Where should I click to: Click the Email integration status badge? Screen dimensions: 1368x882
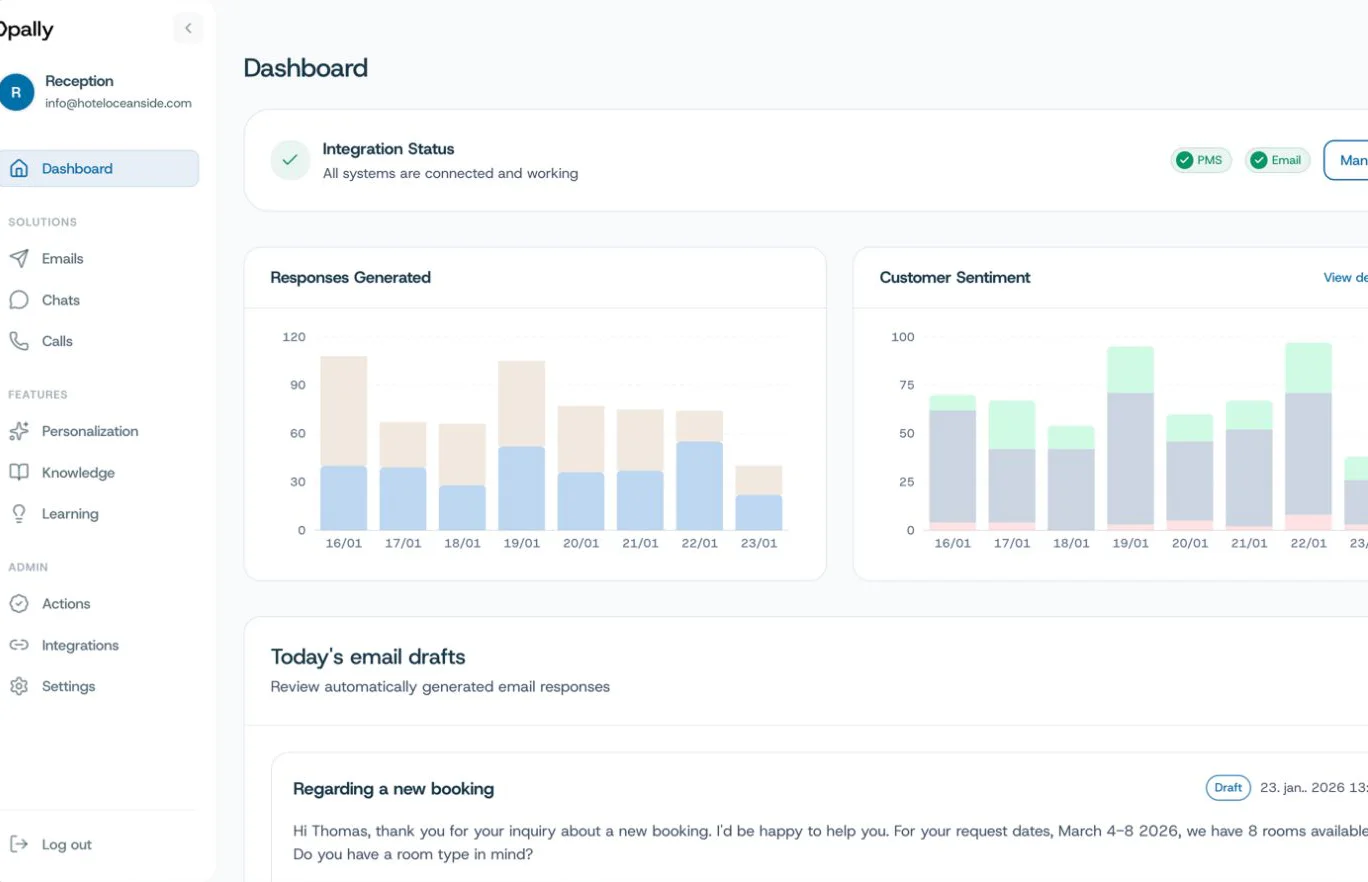pyautogui.click(x=1277, y=160)
